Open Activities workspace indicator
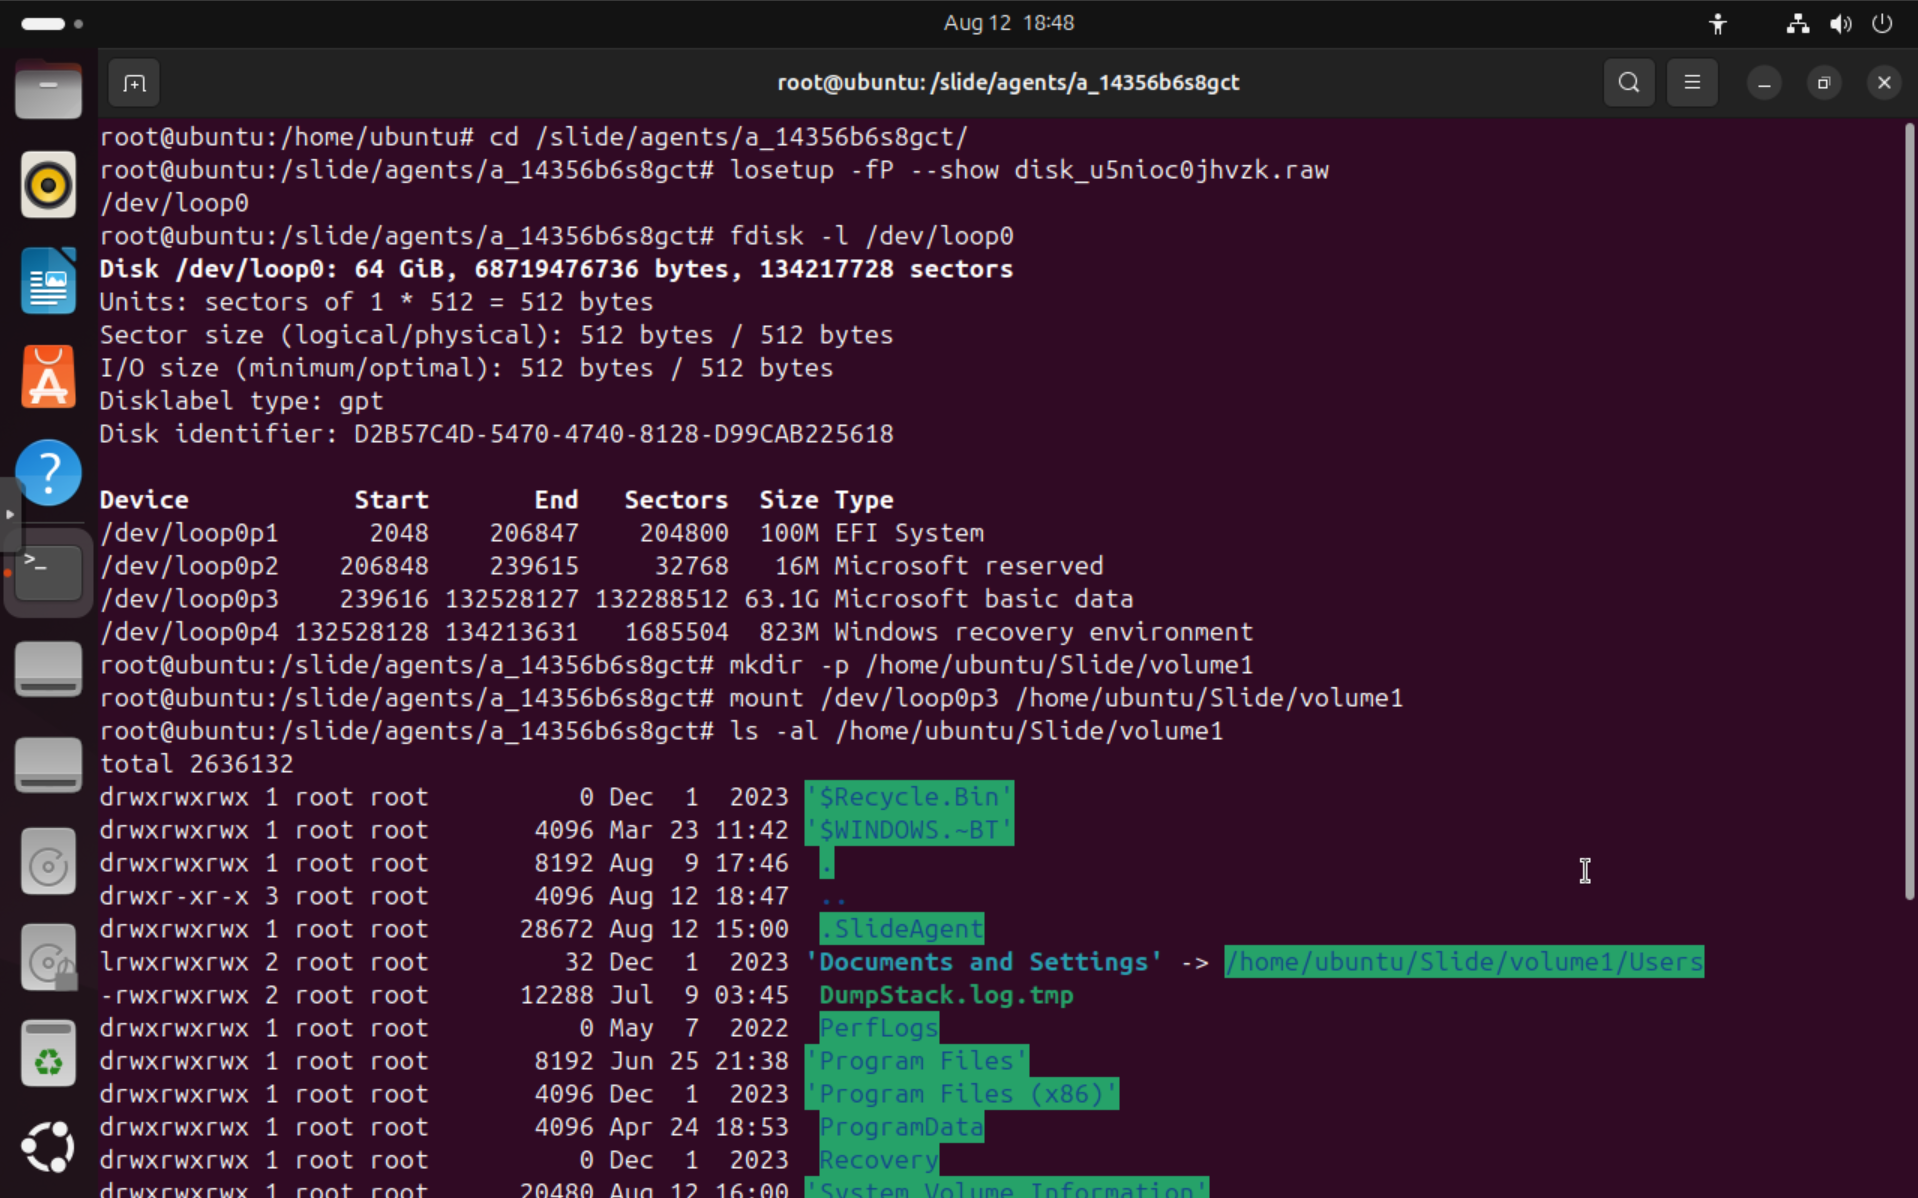This screenshot has width=1918, height=1198. 51,23
